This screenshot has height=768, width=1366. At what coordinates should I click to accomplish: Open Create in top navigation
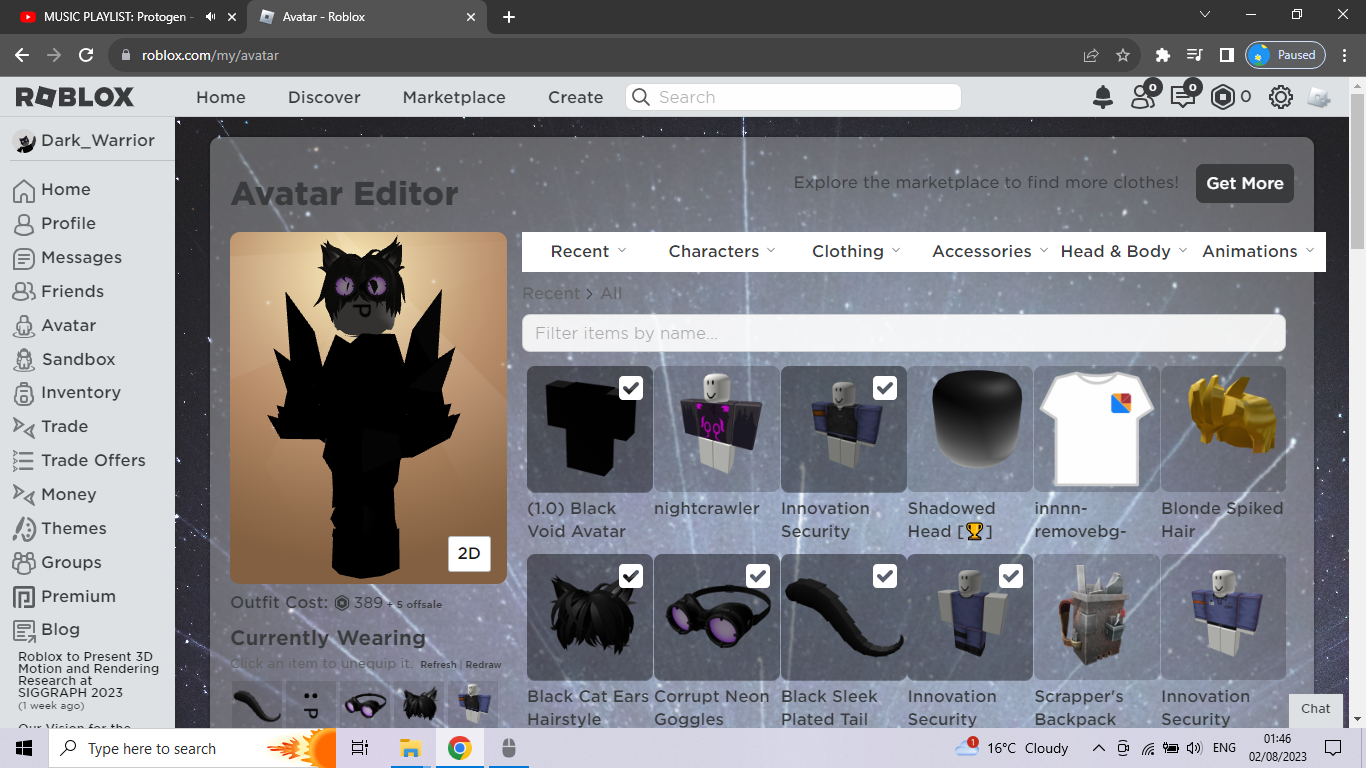point(575,97)
